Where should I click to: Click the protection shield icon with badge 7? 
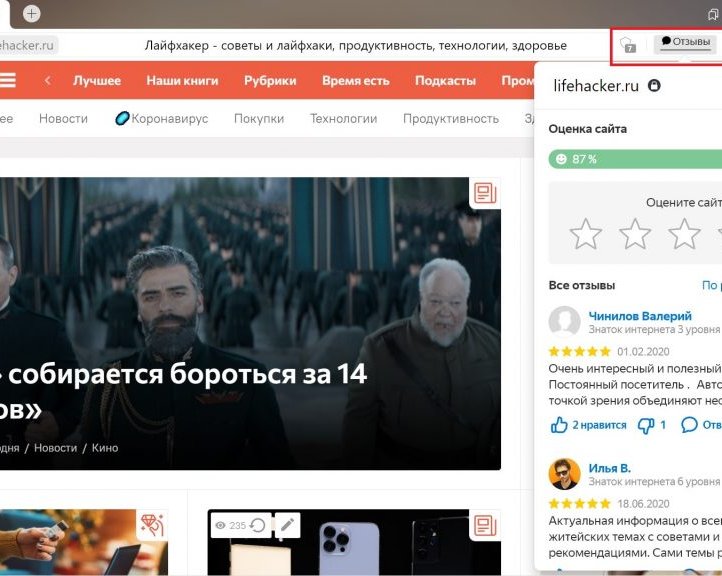coord(628,45)
